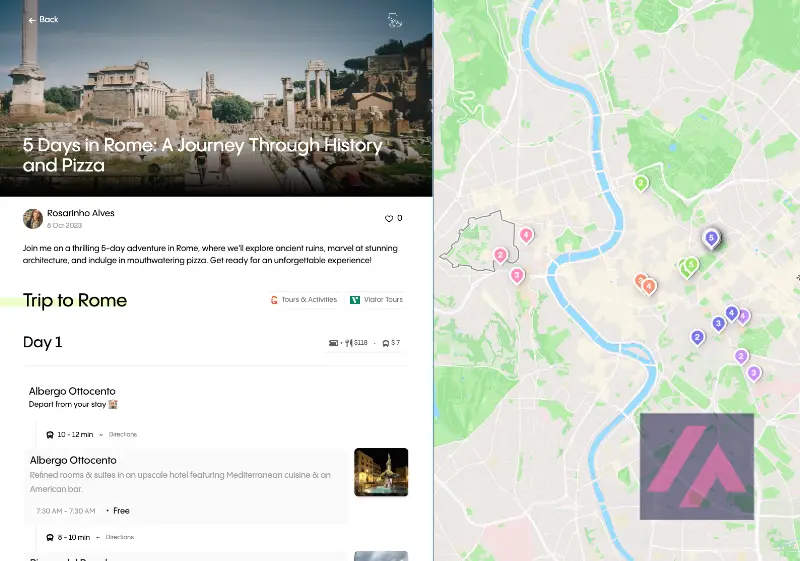Select the pink pin 2 on the map

[501, 256]
